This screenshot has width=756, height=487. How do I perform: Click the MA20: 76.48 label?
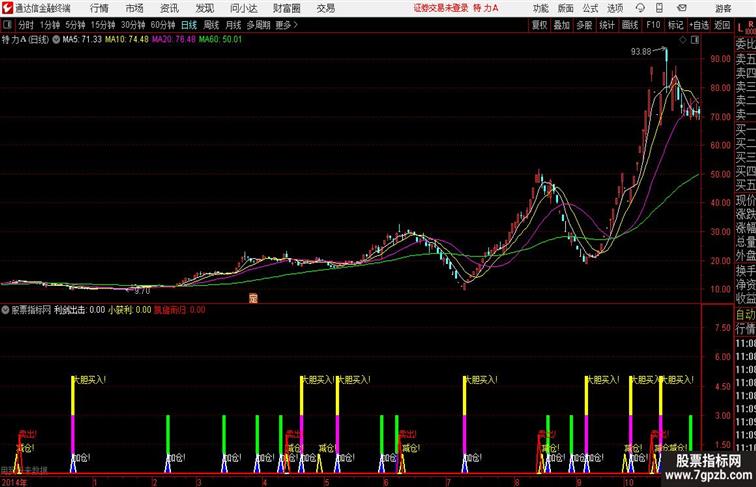pos(174,40)
